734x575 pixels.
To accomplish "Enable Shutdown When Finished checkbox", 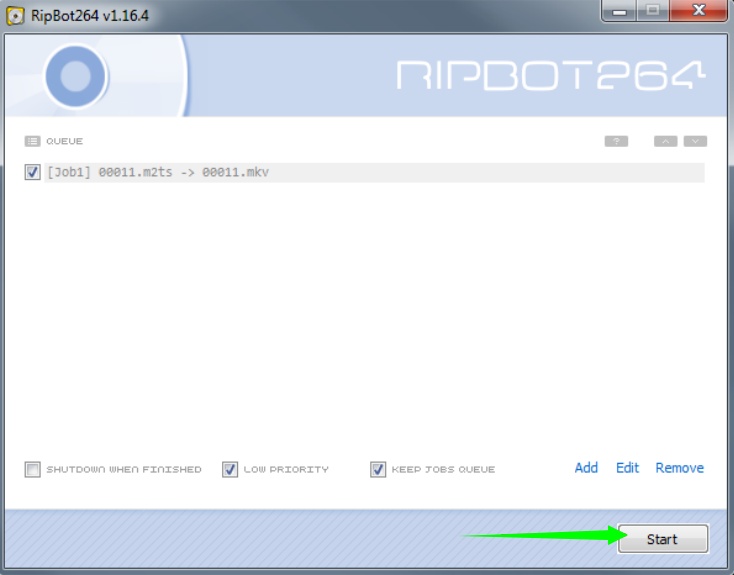I will click(33, 469).
